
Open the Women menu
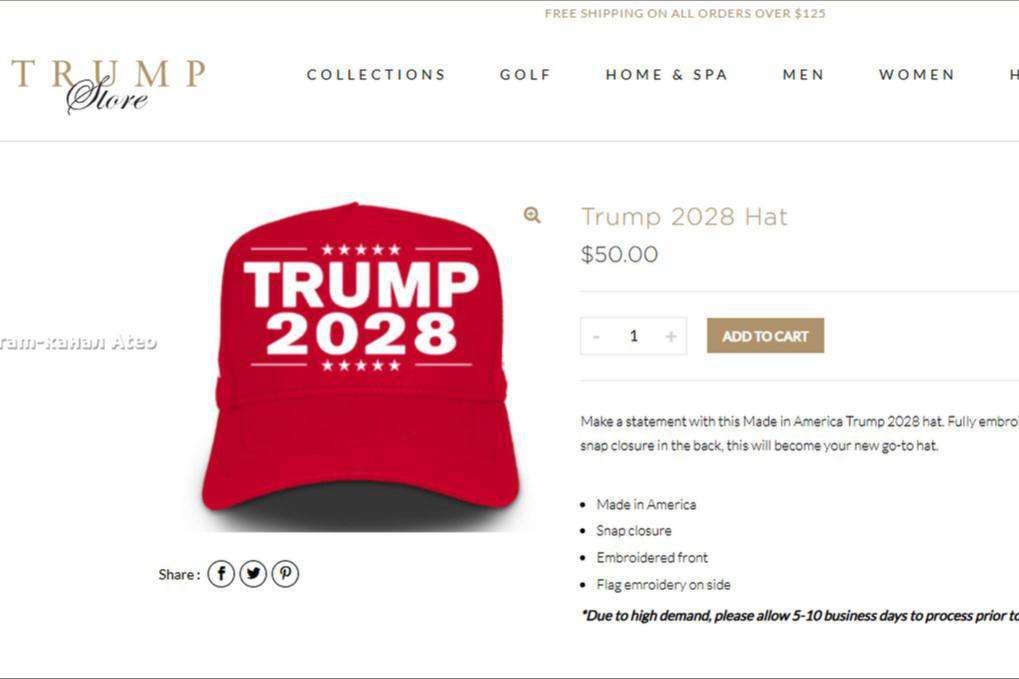pyautogui.click(x=917, y=75)
